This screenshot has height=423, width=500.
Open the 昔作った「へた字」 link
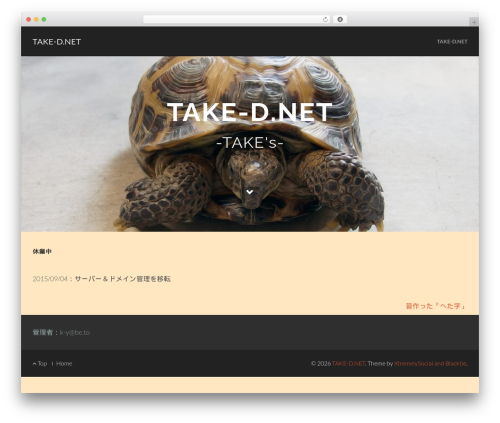coord(436,306)
